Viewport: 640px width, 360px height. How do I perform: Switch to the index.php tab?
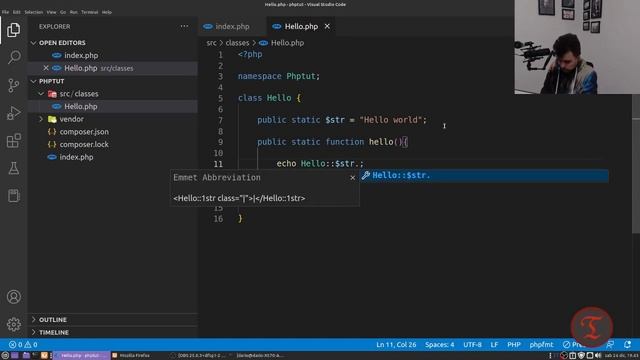point(232,27)
